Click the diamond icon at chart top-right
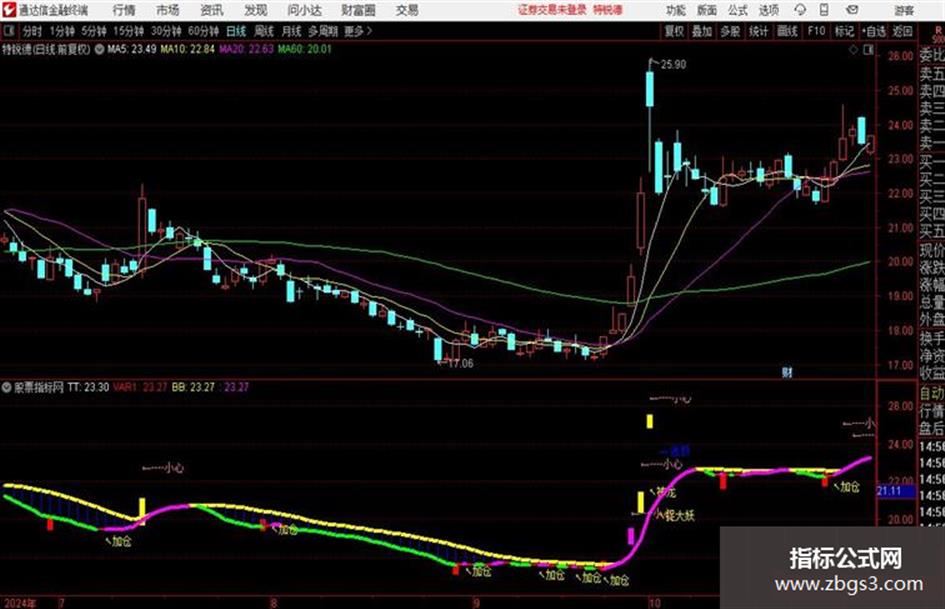The height and width of the screenshot is (609, 945). [x=853, y=50]
